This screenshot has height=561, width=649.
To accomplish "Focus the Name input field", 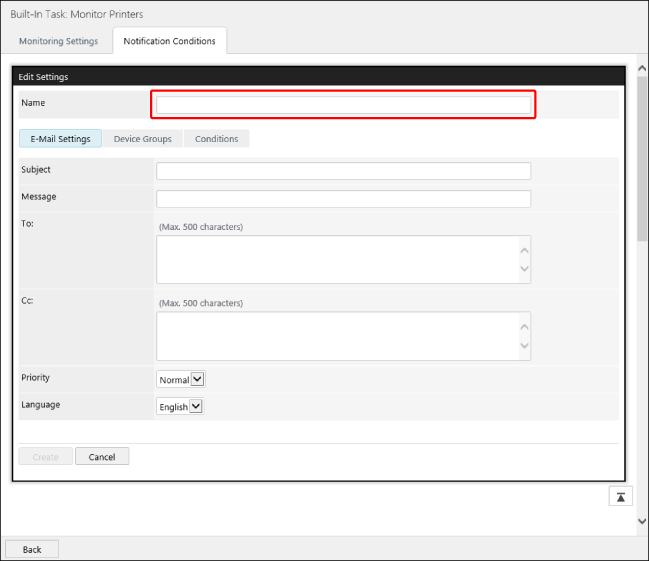I will [343, 105].
